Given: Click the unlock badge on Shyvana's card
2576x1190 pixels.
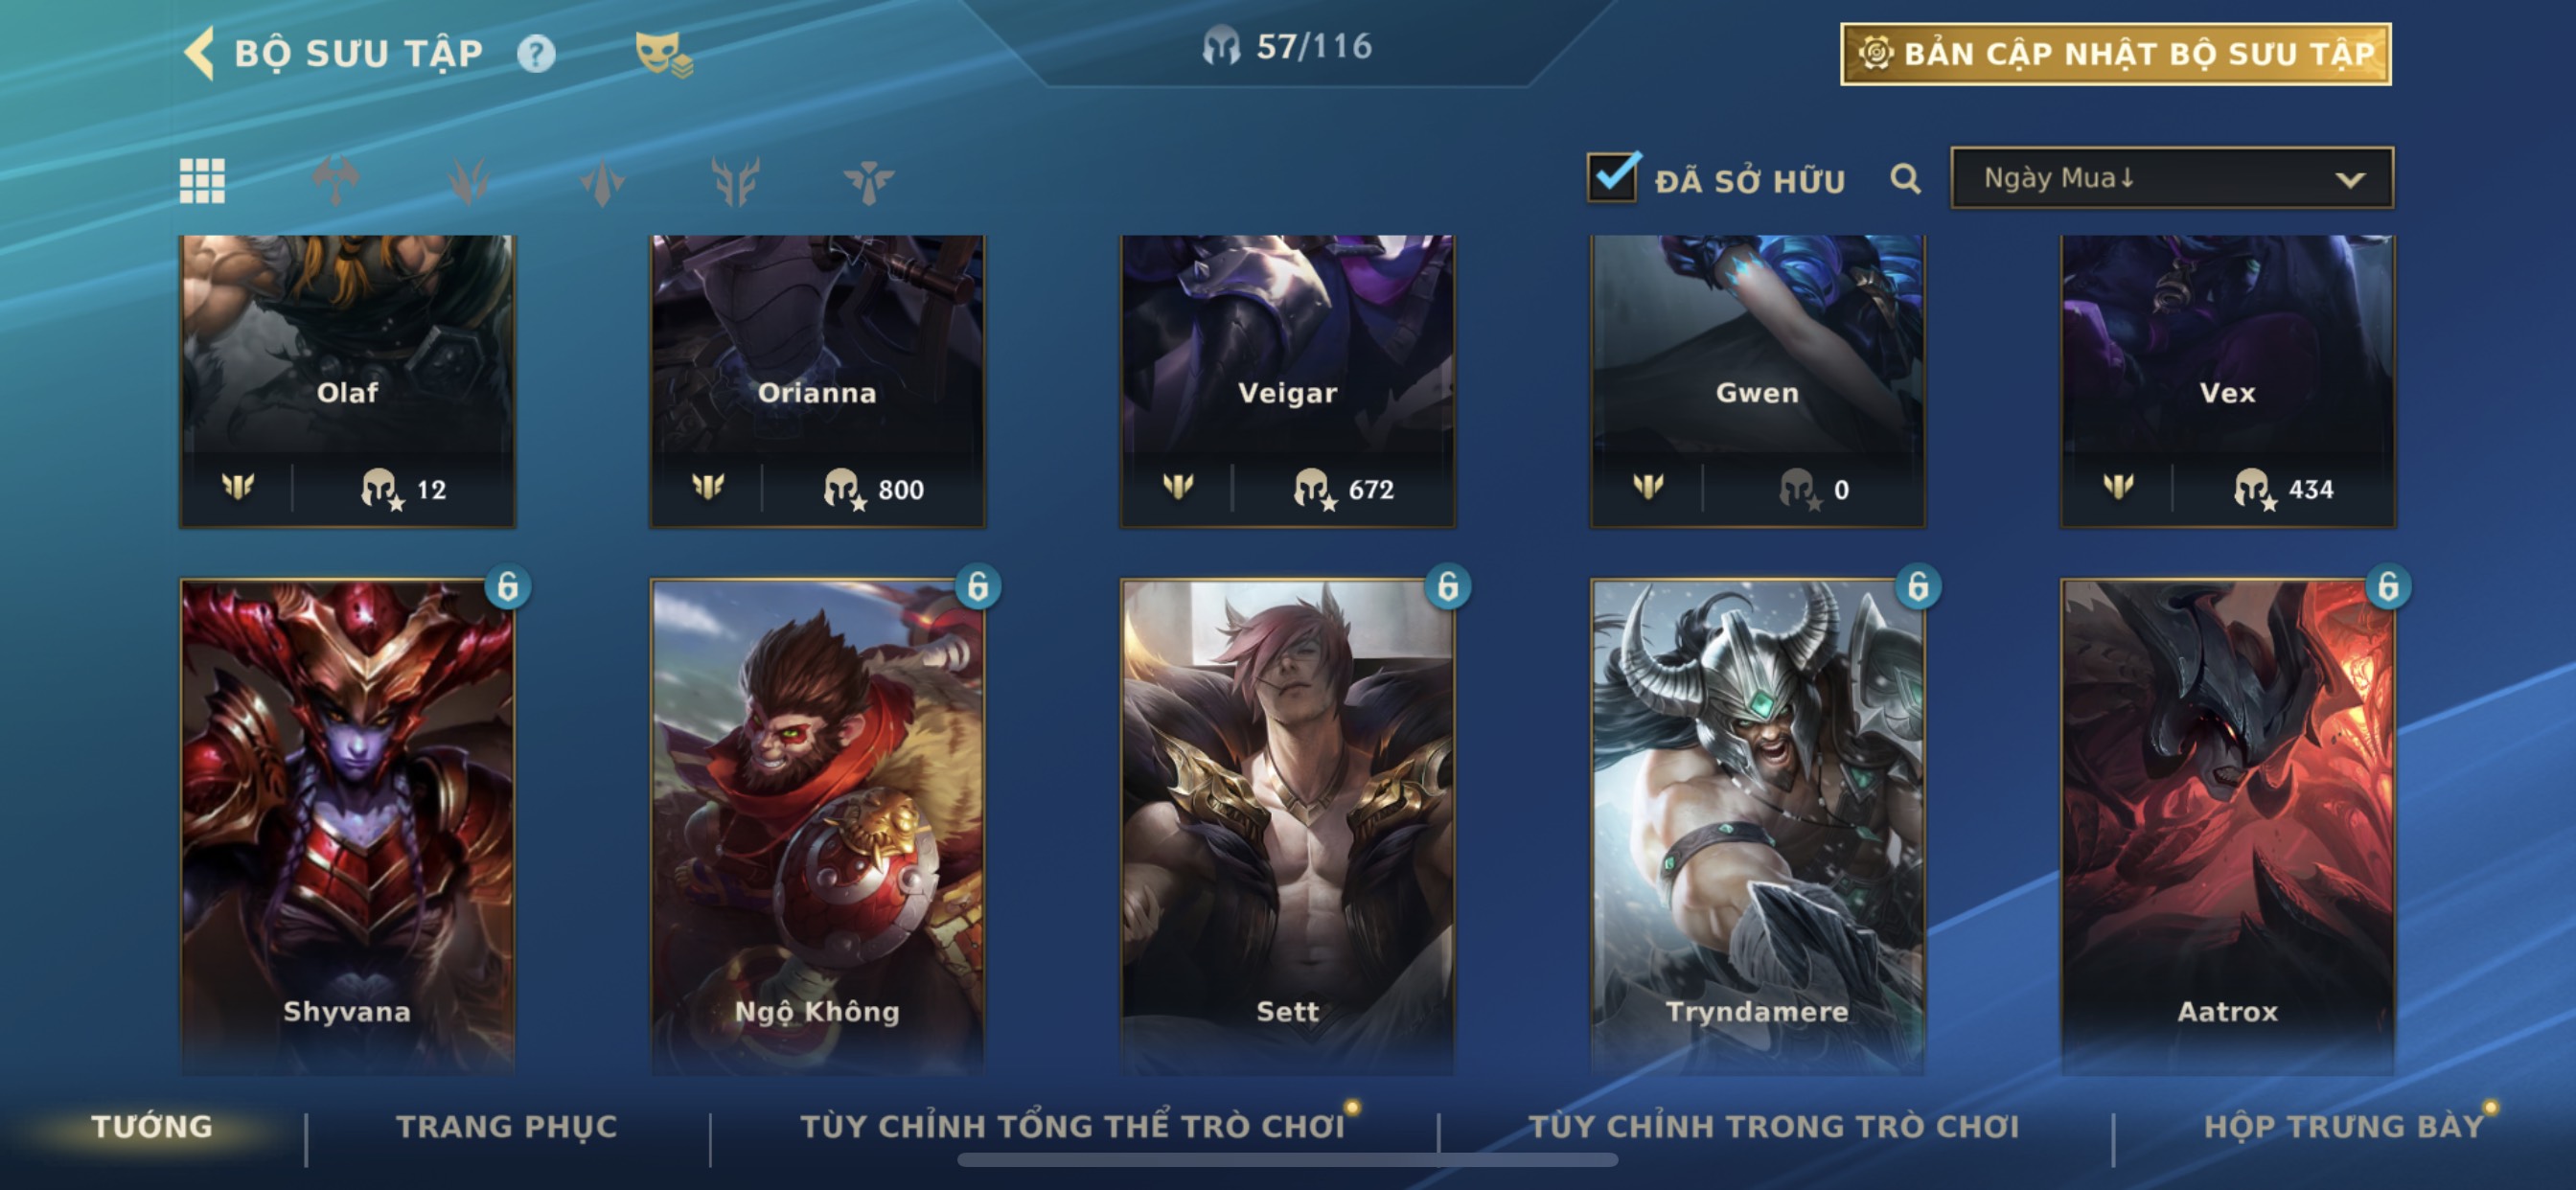Looking at the screenshot, I should coord(508,587).
